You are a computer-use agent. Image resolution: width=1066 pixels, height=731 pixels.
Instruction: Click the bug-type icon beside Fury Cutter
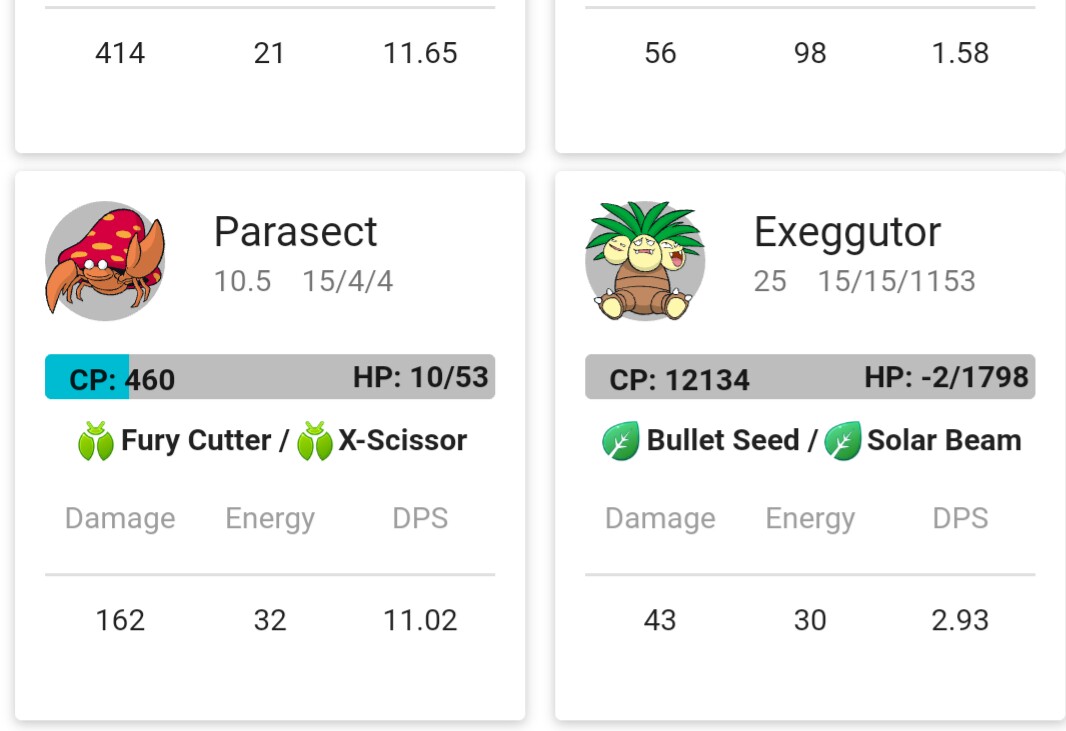[x=96, y=441]
